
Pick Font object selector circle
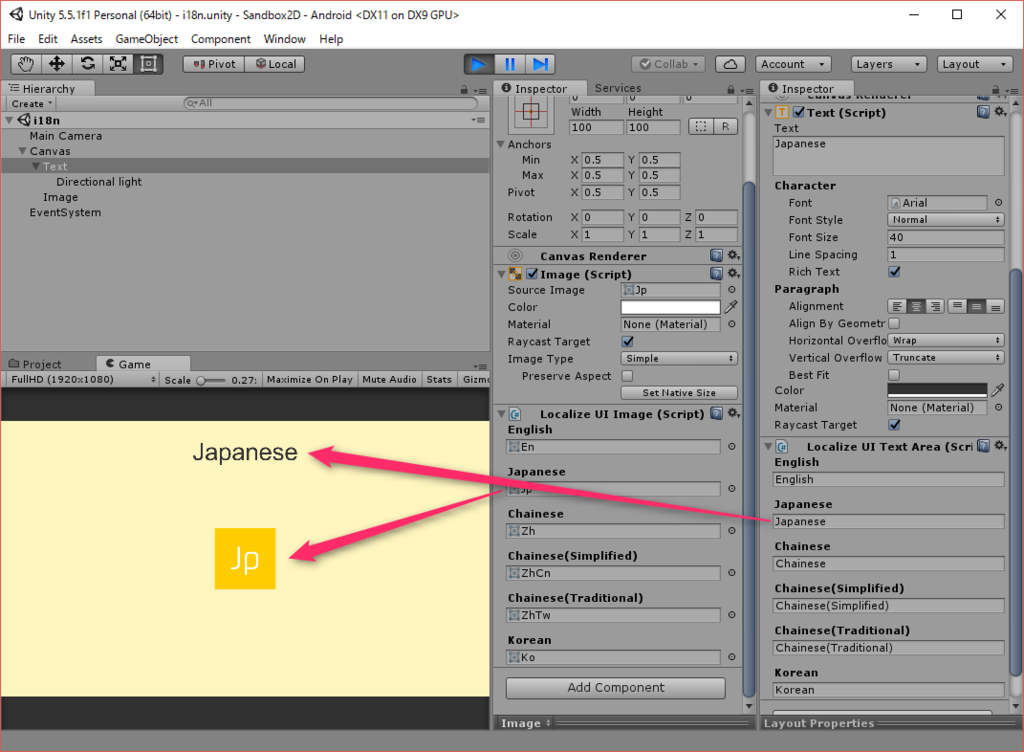[x=999, y=203]
